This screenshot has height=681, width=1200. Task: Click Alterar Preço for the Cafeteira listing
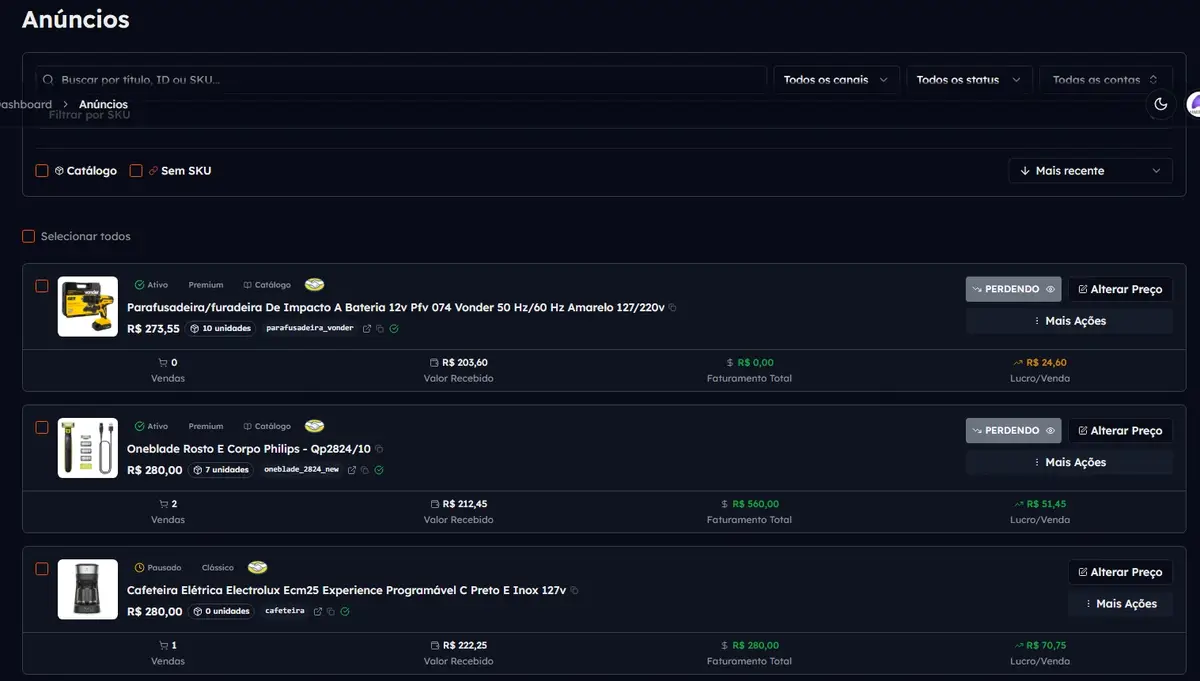pyautogui.click(x=1120, y=572)
